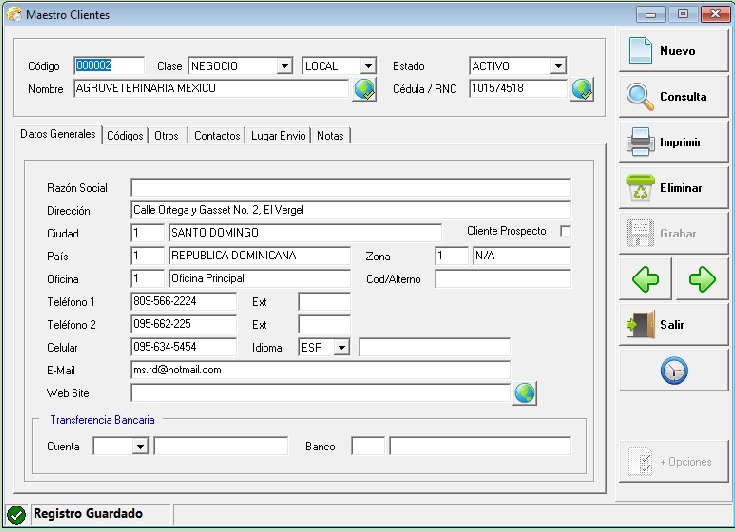This screenshot has height=531, width=735.
Task: Open the Cuenta type dropdown
Action: (x=139, y=446)
